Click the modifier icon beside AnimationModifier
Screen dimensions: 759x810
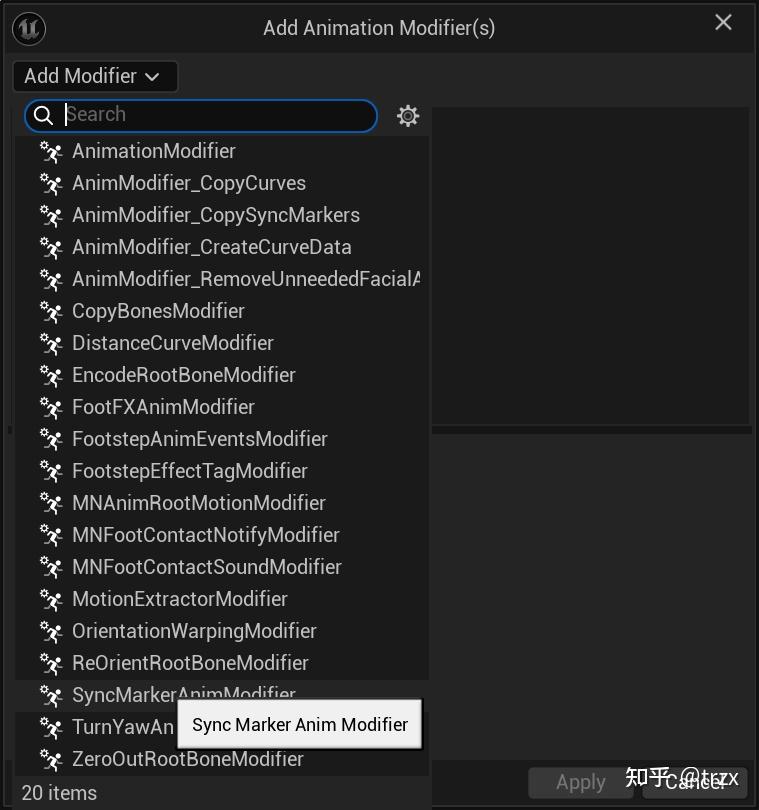coord(51,151)
